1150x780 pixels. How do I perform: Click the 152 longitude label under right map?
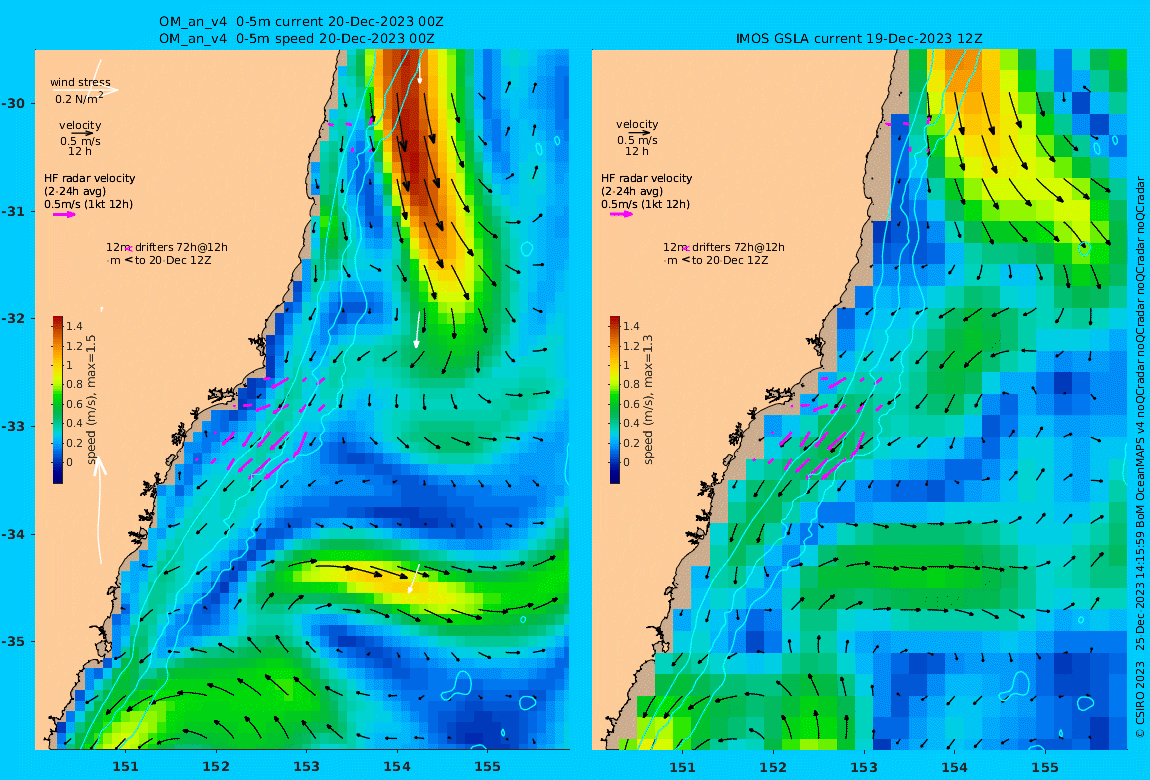click(x=773, y=768)
